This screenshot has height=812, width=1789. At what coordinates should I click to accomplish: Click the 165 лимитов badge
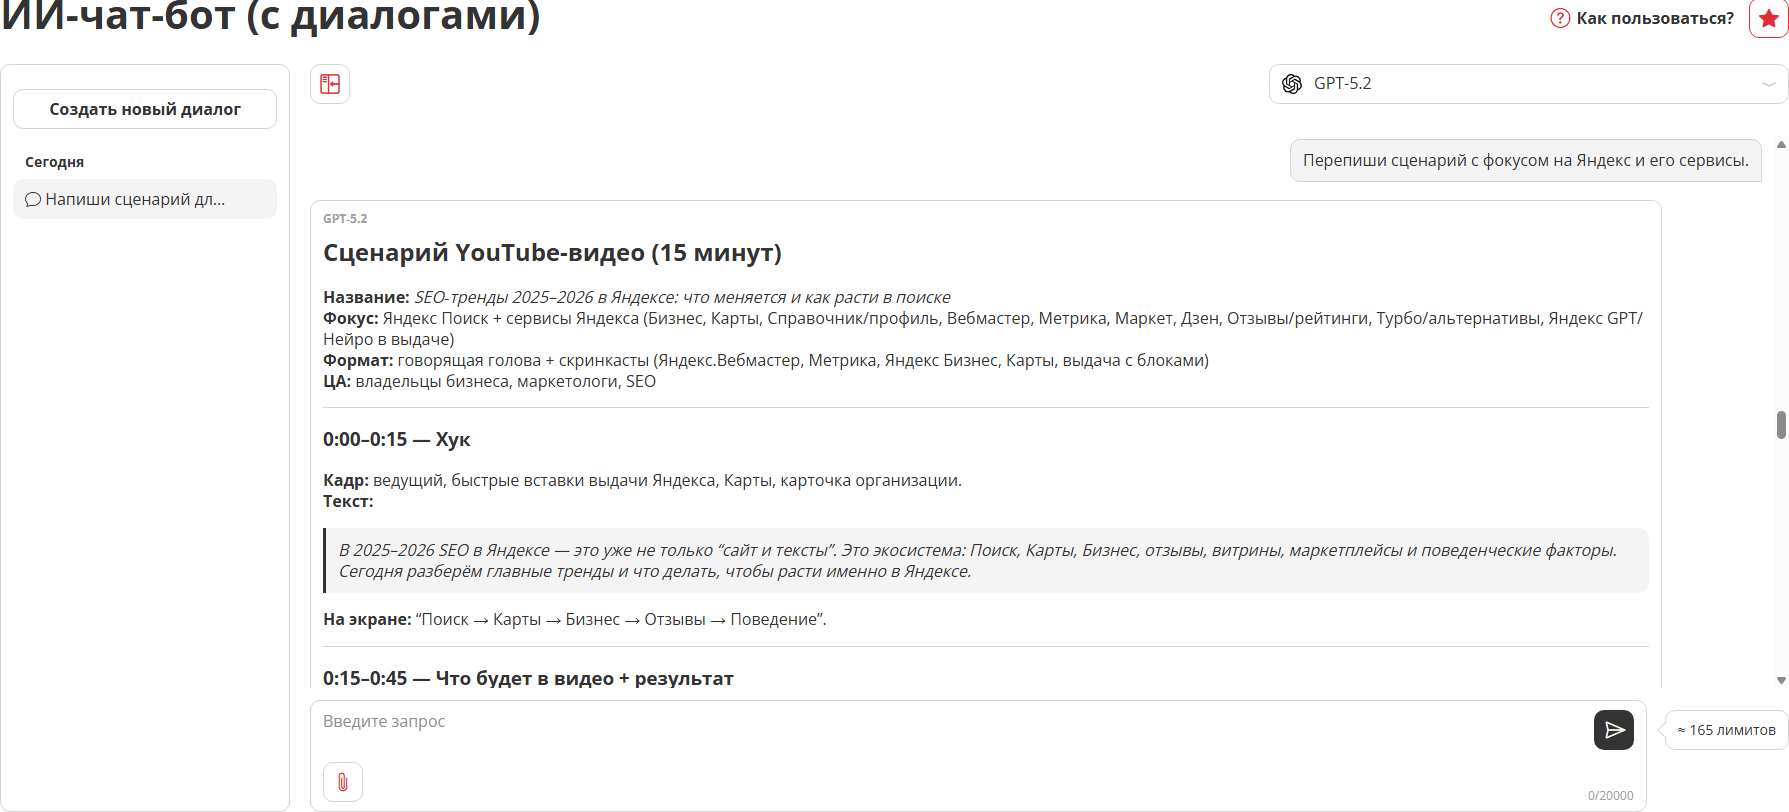pos(1726,730)
